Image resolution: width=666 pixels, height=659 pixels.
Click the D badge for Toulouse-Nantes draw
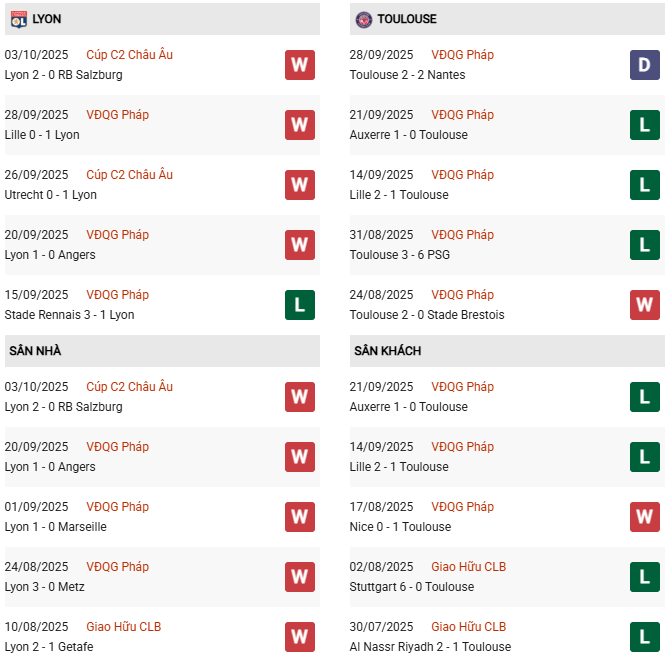coord(644,65)
